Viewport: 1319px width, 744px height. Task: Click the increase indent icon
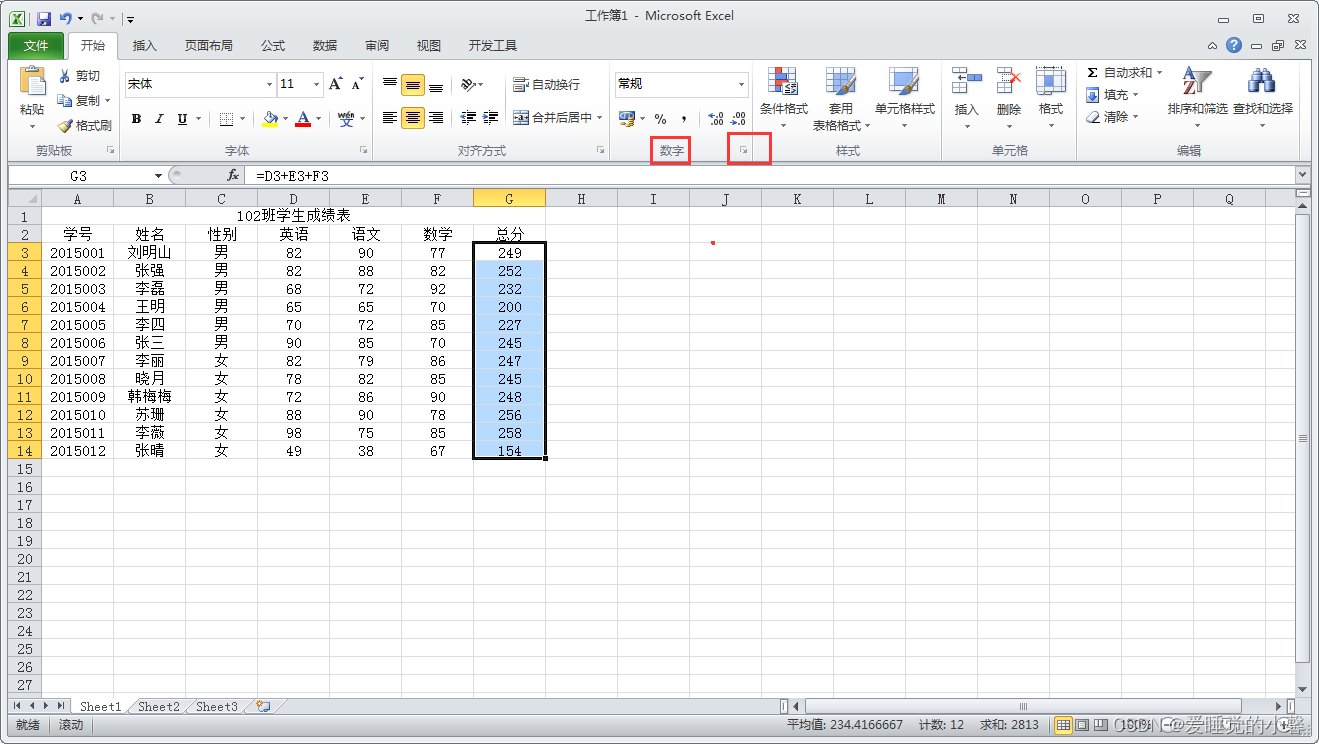(490, 118)
